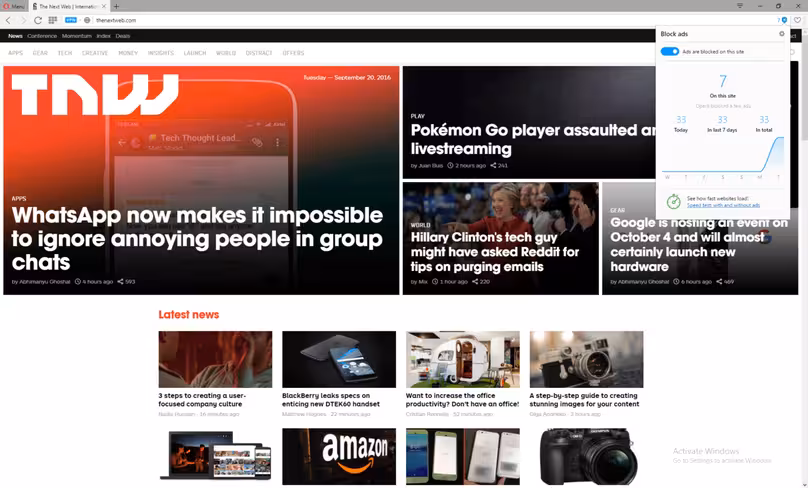Open the WORLD section
Image resolution: width=808 pixels, height=488 pixels.
226,53
